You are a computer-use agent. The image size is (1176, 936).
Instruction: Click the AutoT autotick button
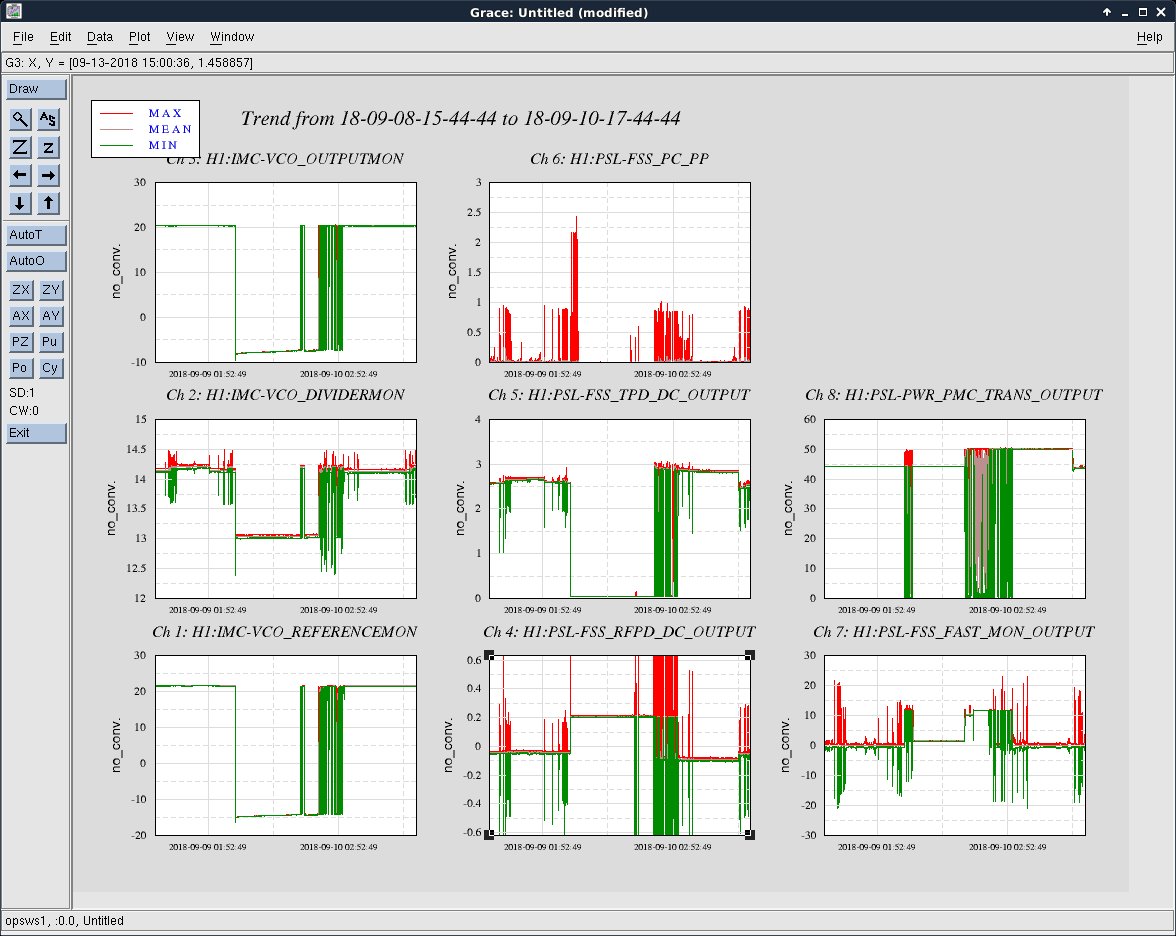point(36,235)
